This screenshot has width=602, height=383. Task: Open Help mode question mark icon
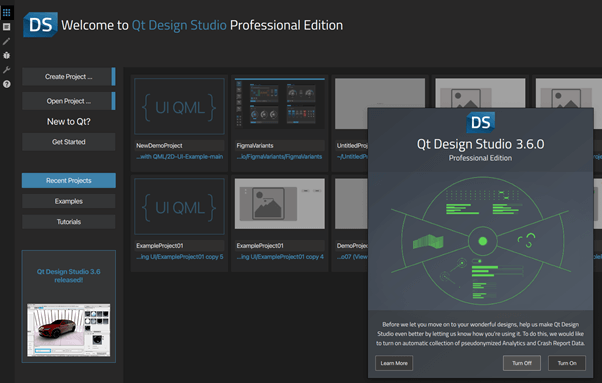point(7,84)
